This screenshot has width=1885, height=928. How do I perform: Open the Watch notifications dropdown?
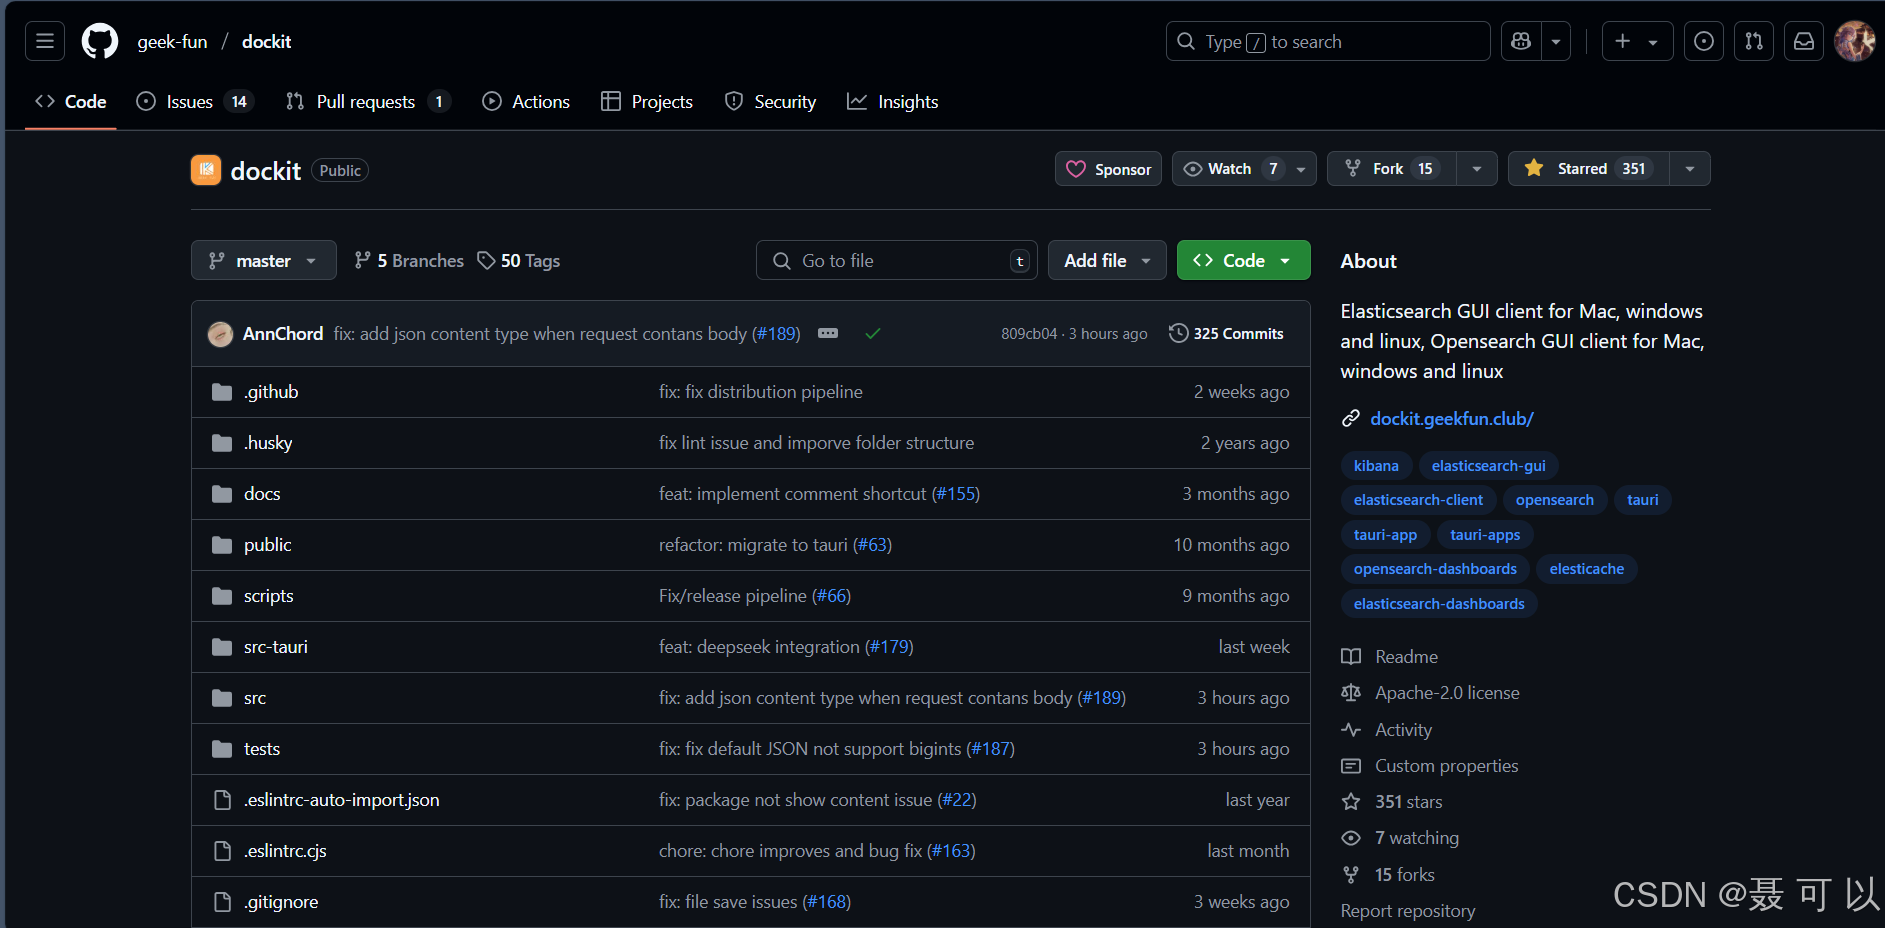point(1244,169)
